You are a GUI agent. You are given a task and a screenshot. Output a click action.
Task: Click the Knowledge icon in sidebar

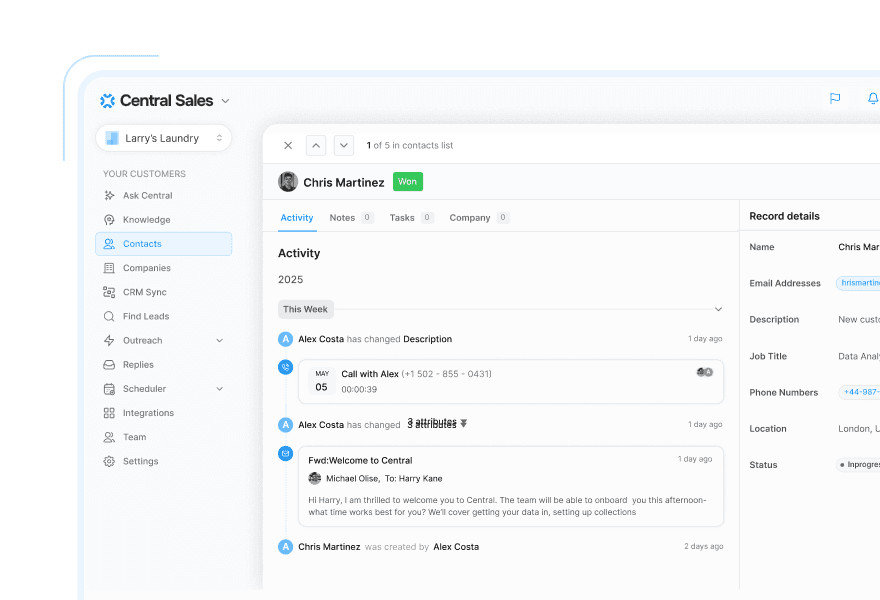[109, 219]
